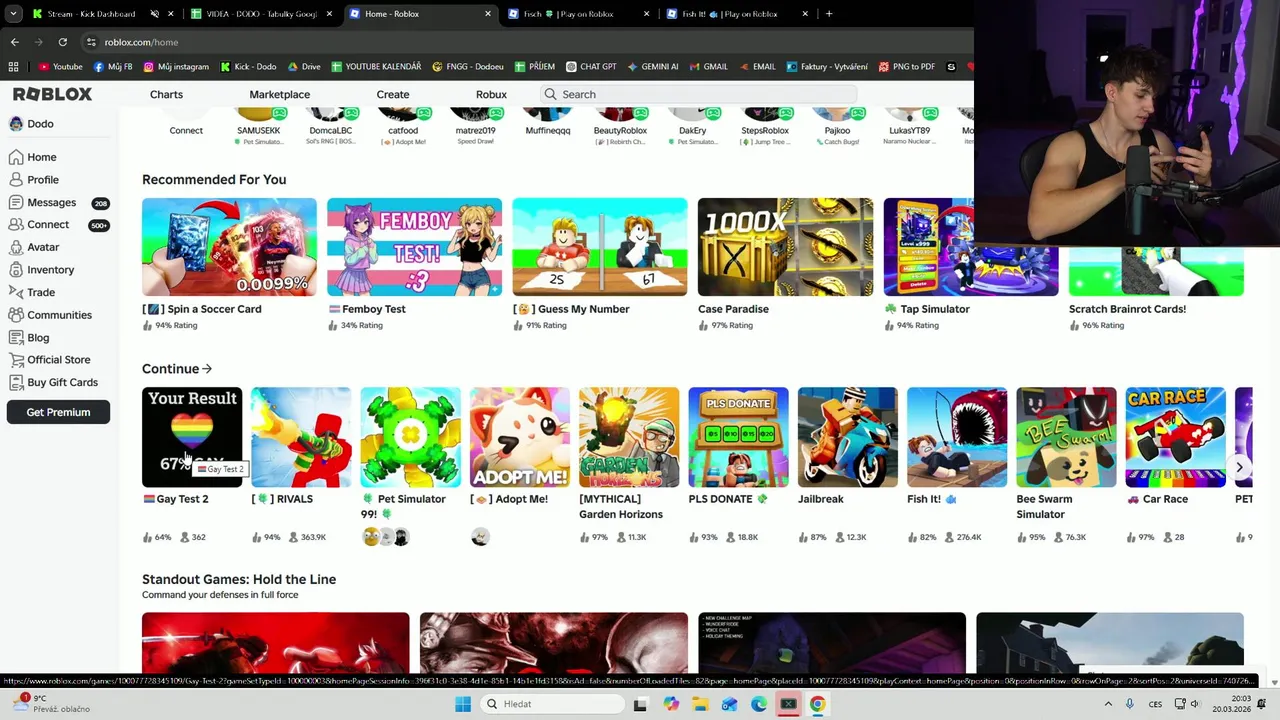Open the Můj instagram bookmark

[176, 67]
